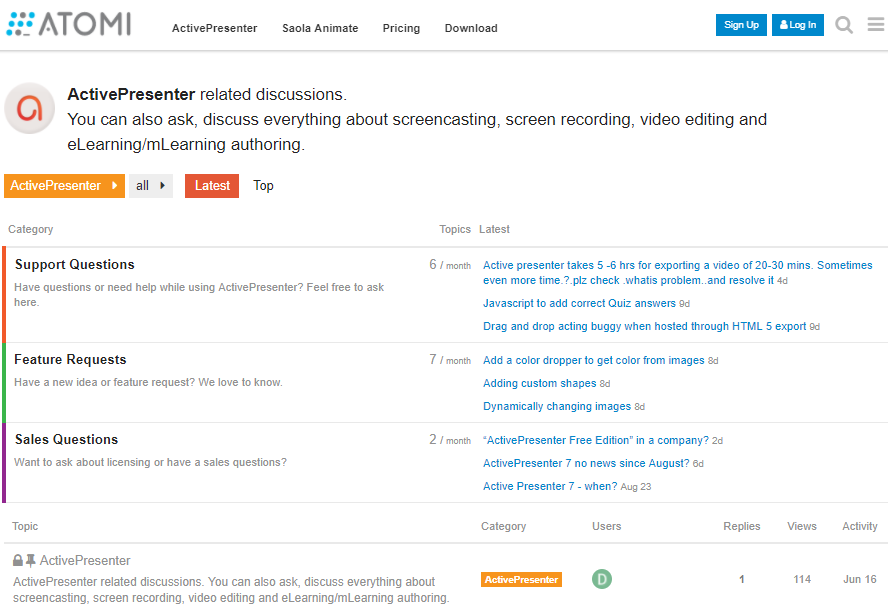Image resolution: width=888 pixels, height=612 pixels.
Task: Open 'Add a color dropper' topic
Action: 594,360
